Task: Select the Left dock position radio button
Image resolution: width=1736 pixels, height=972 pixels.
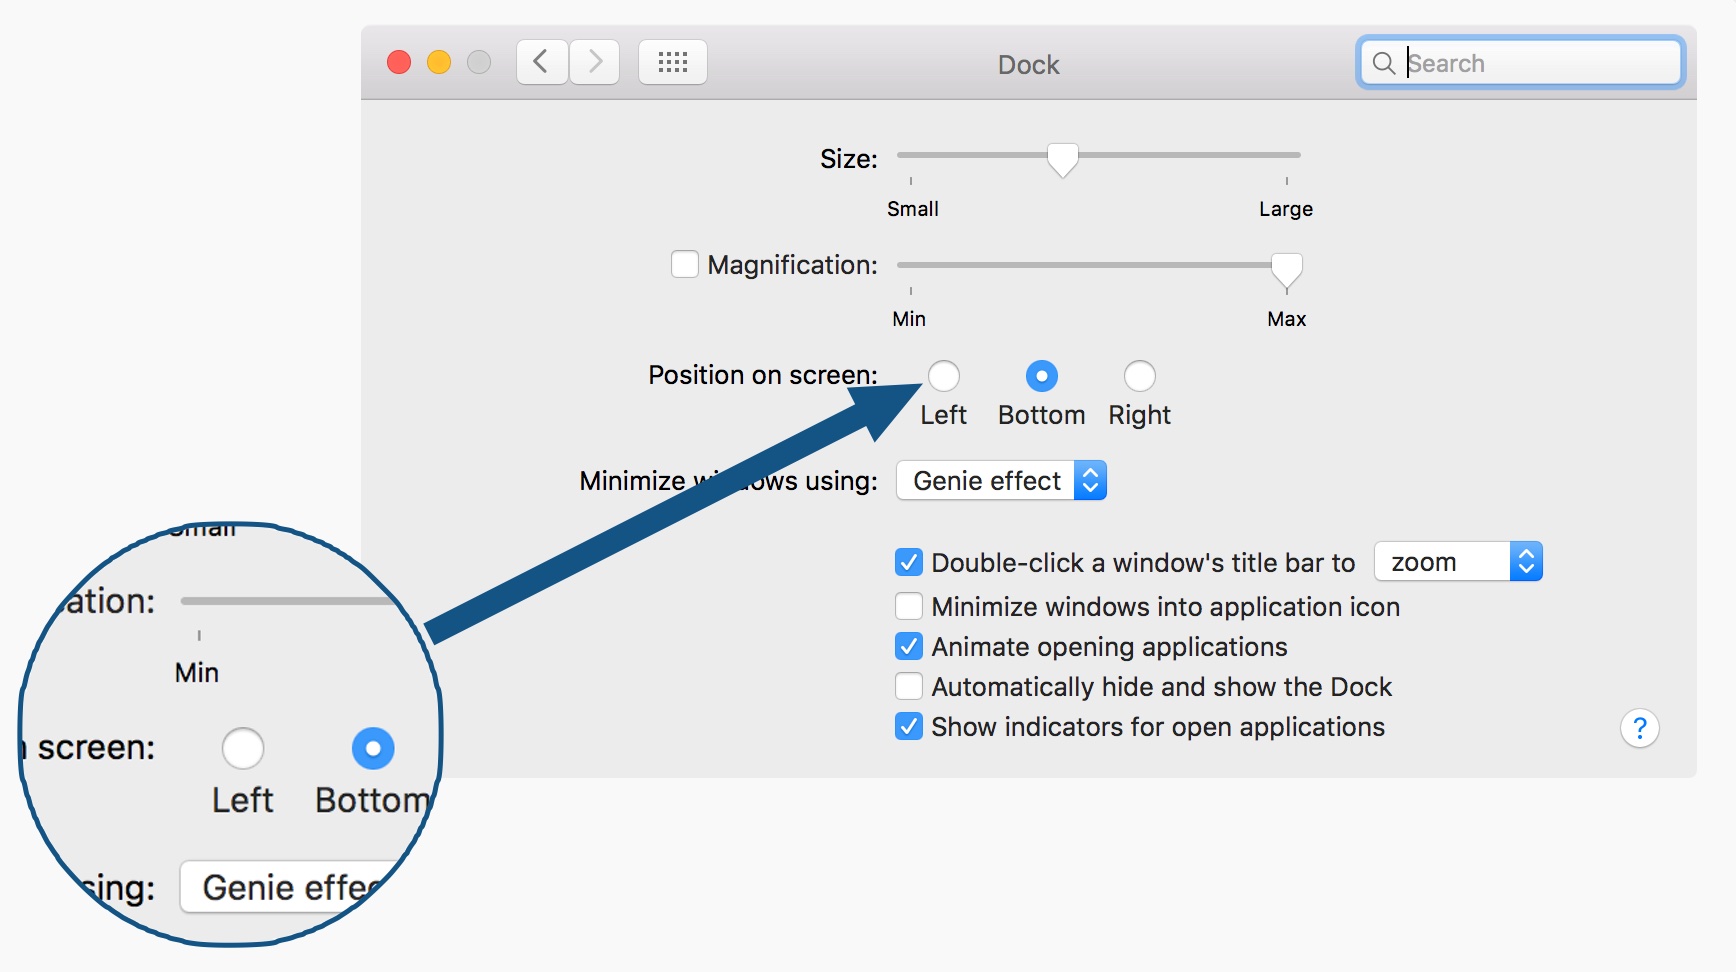Action: tap(943, 375)
